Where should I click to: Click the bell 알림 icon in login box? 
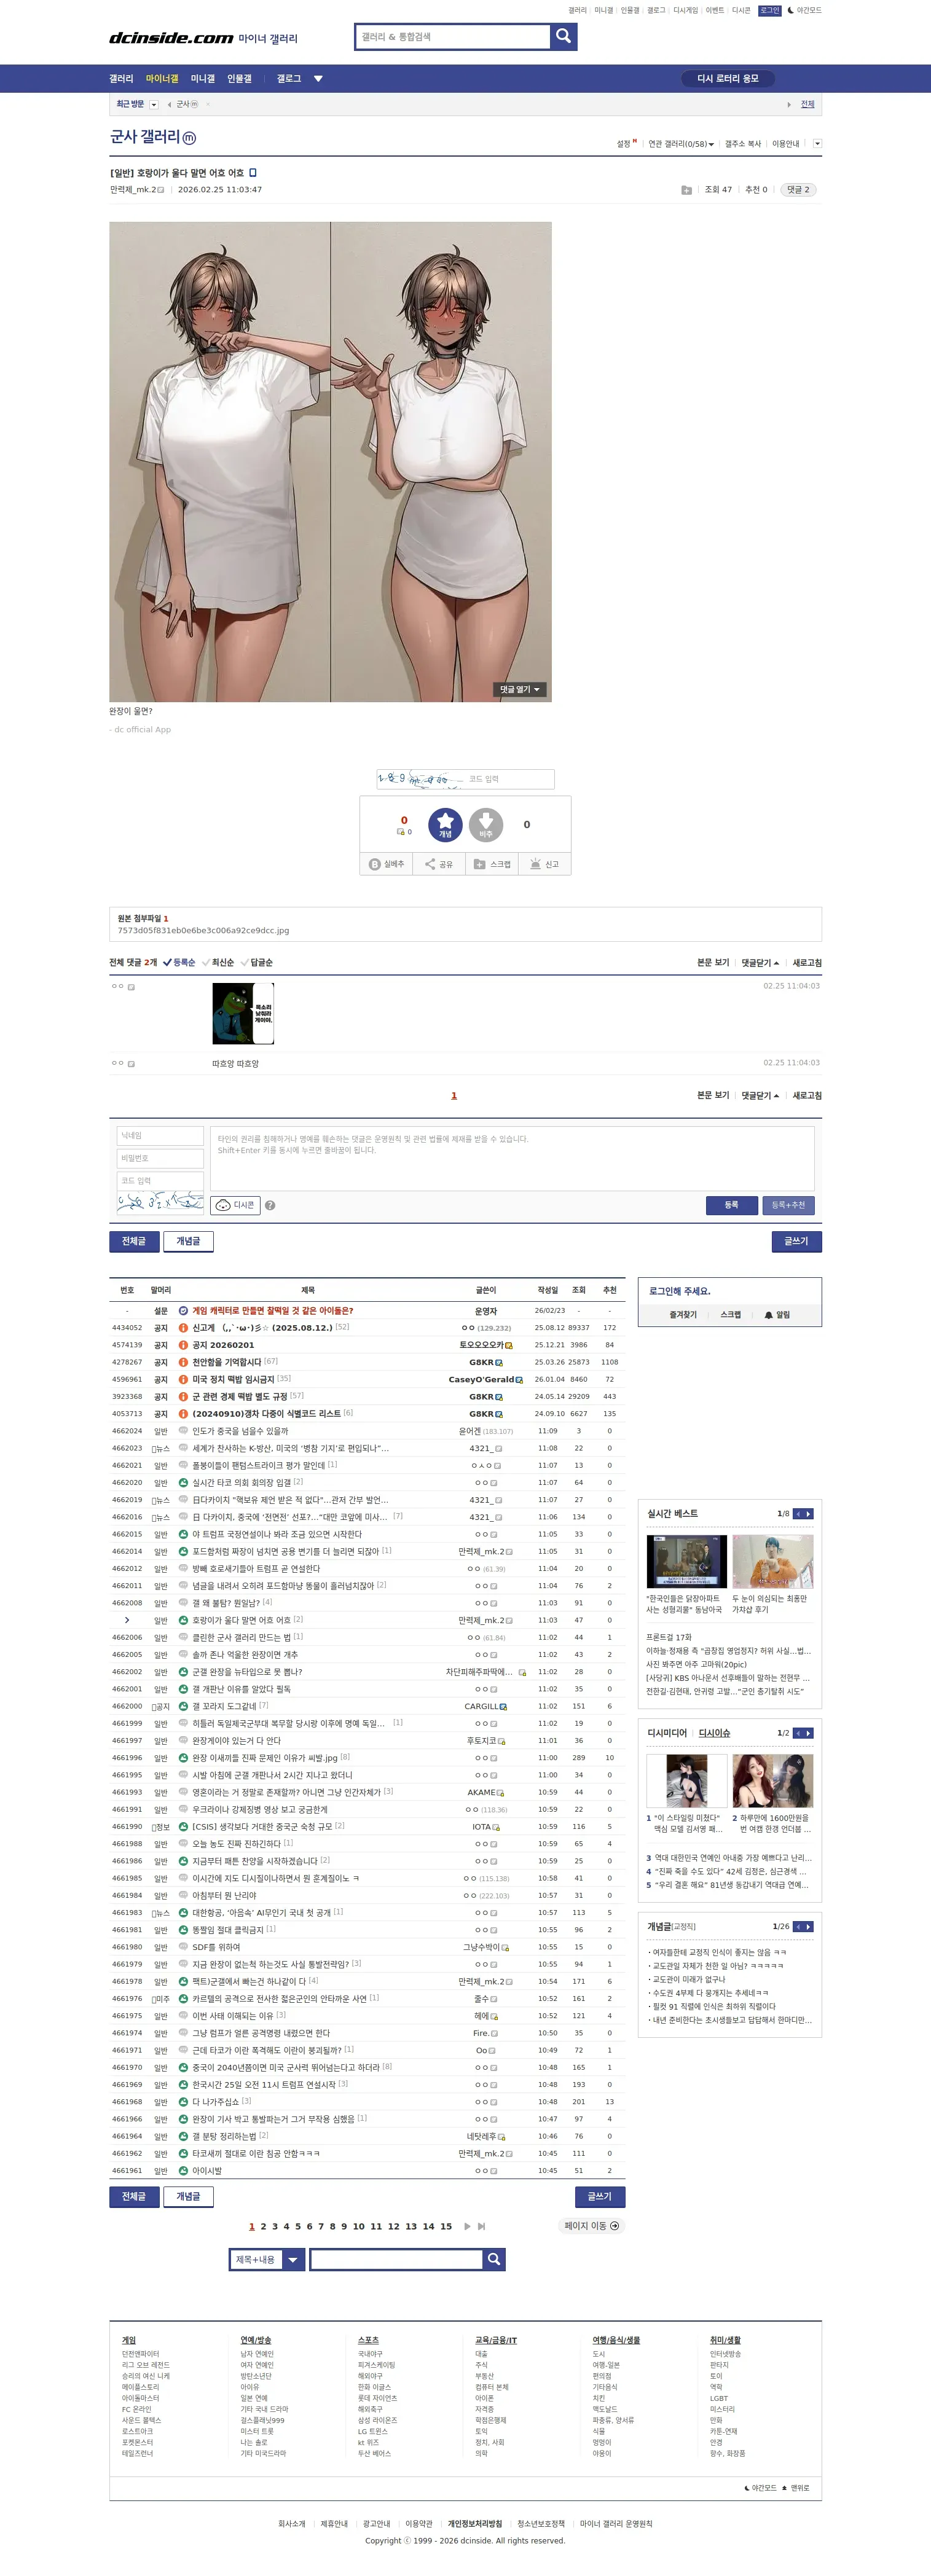tap(768, 1315)
